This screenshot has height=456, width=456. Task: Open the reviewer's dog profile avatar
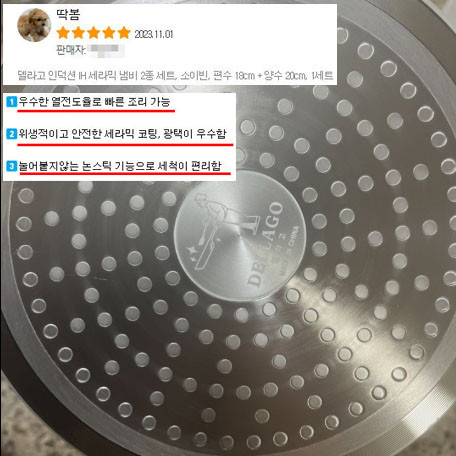point(34,25)
